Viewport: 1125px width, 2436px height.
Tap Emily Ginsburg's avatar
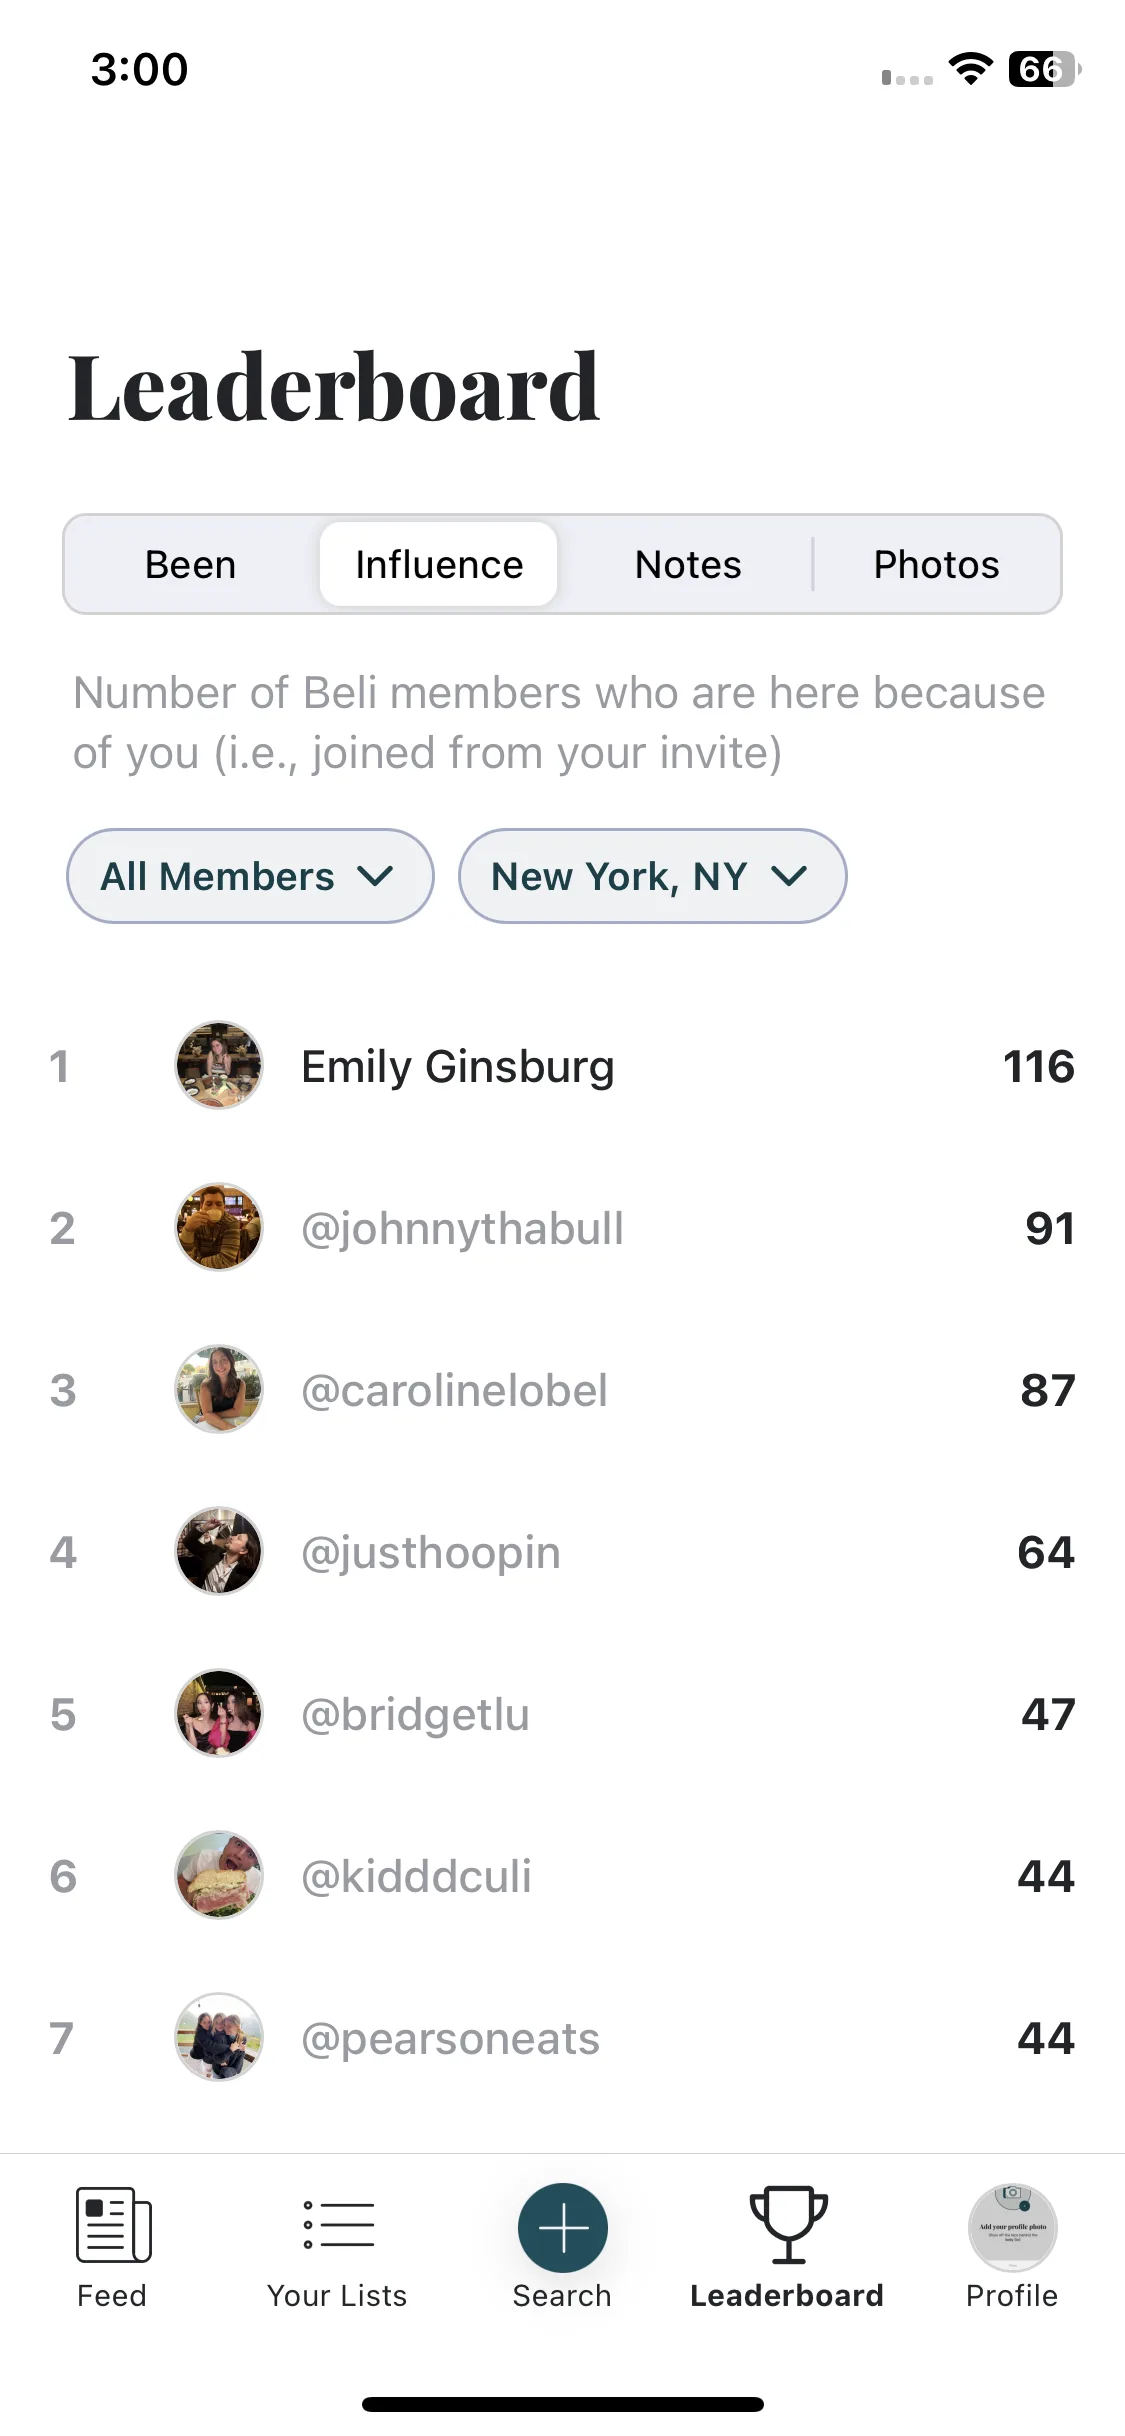pyautogui.click(x=219, y=1065)
